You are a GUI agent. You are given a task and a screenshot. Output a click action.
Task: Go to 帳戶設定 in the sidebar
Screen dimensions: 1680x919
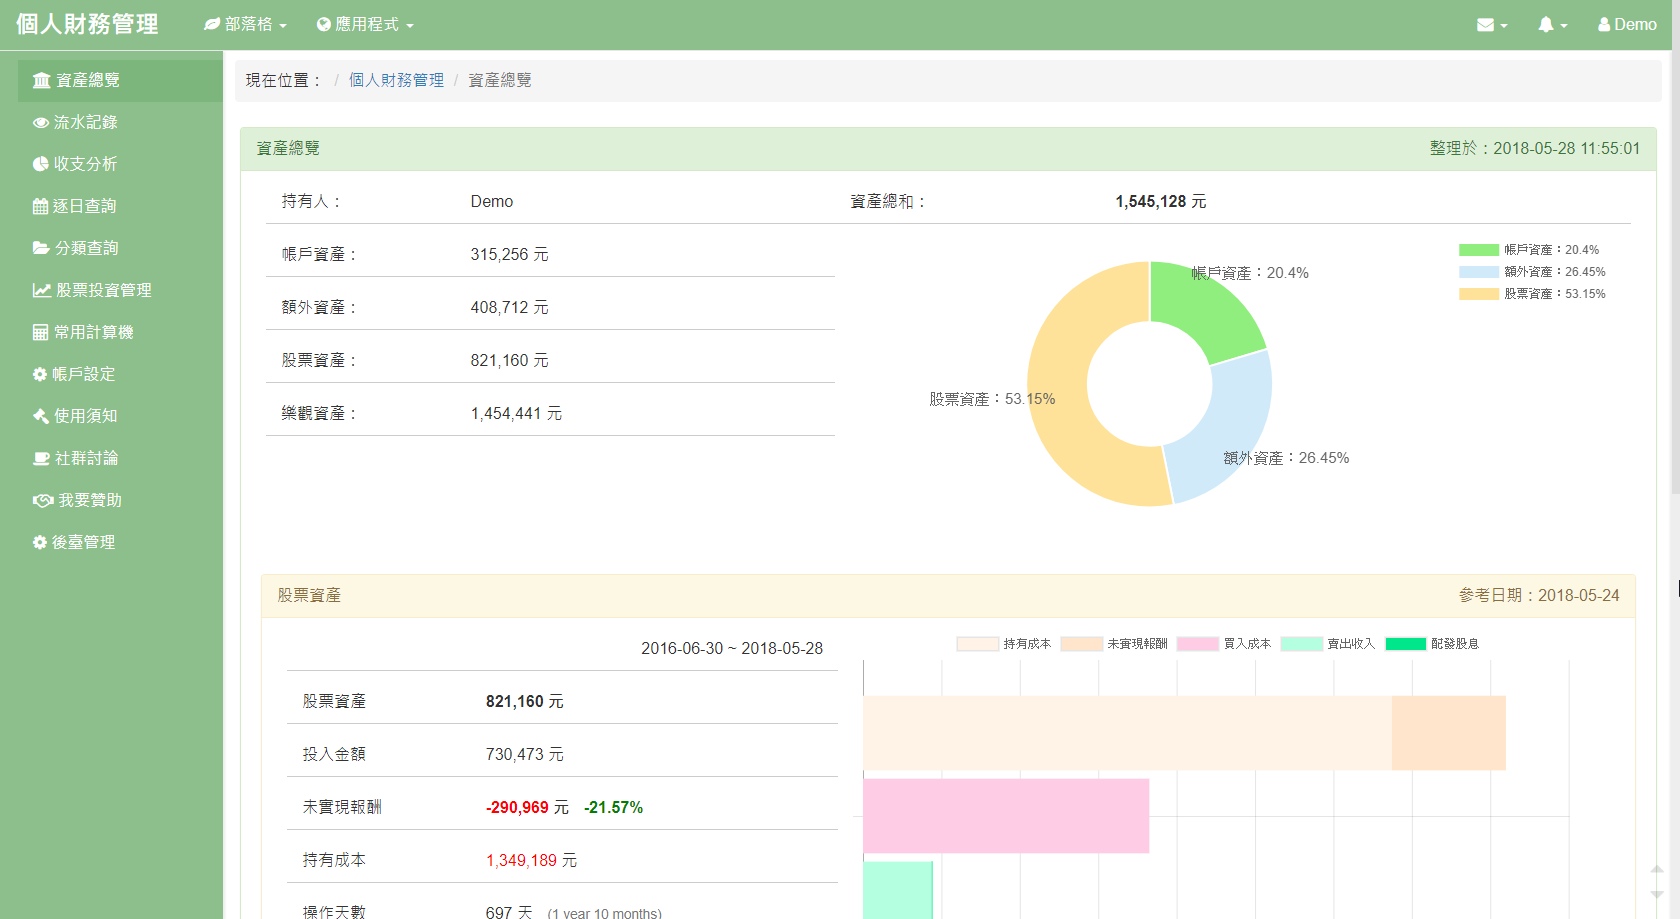84,374
